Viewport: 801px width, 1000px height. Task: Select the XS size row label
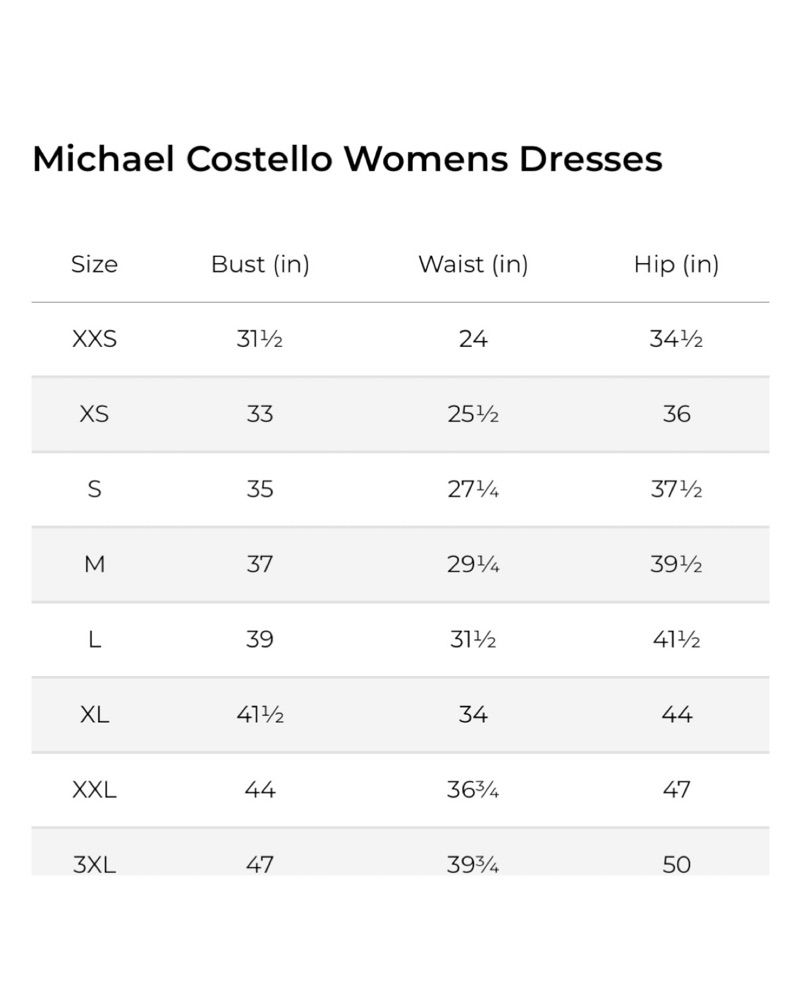[x=94, y=414]
